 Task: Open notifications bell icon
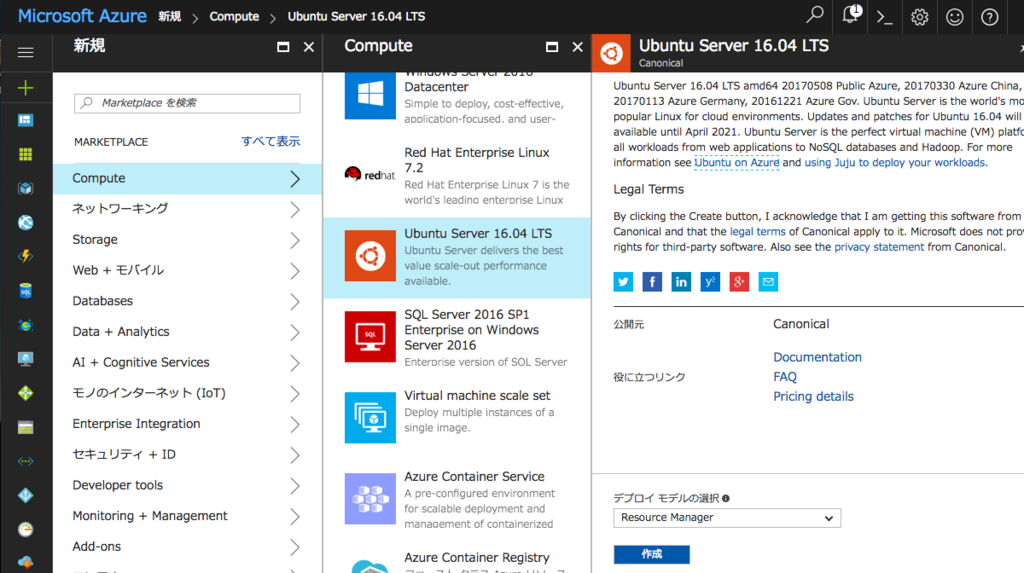click(x=850, y=15)
